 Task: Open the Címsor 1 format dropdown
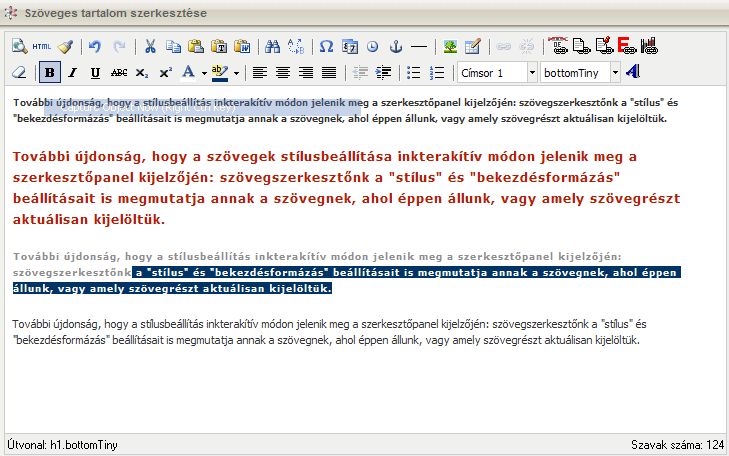tap(495, 73)
